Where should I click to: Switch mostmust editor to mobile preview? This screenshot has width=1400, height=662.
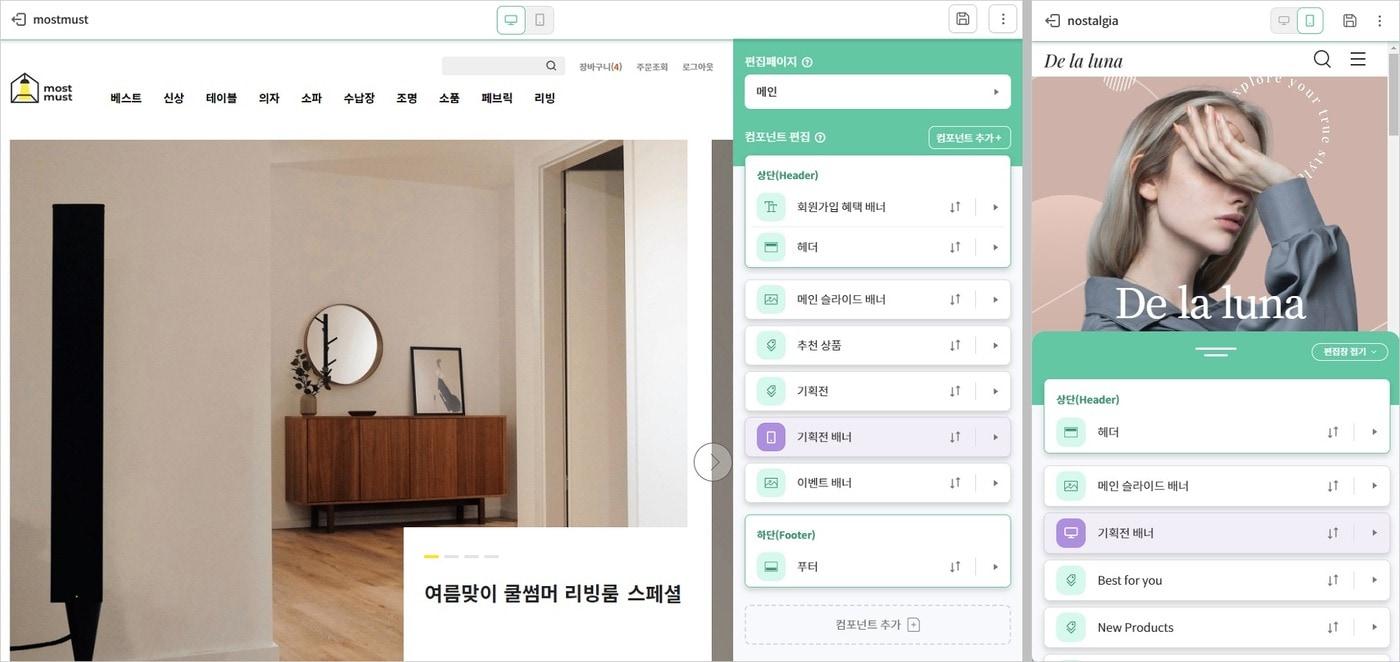point(540,20)
